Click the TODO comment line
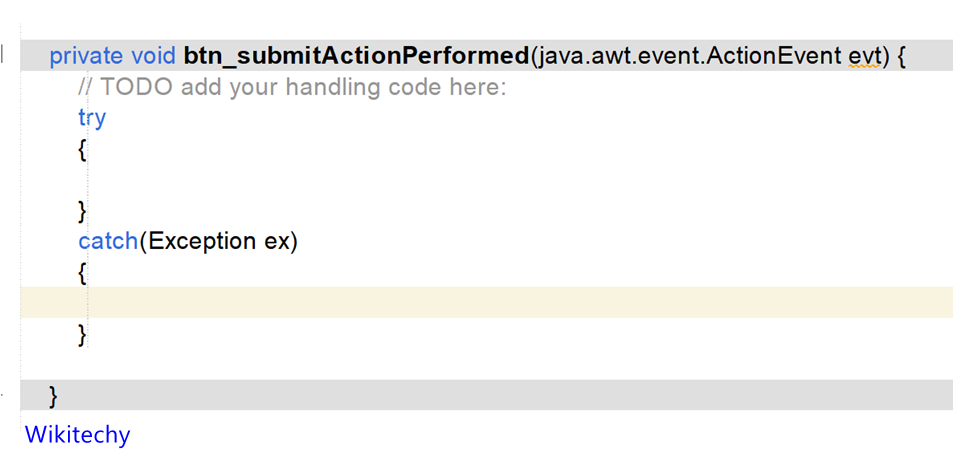Screen dimensions: 970x456 [x=293, y=87]
